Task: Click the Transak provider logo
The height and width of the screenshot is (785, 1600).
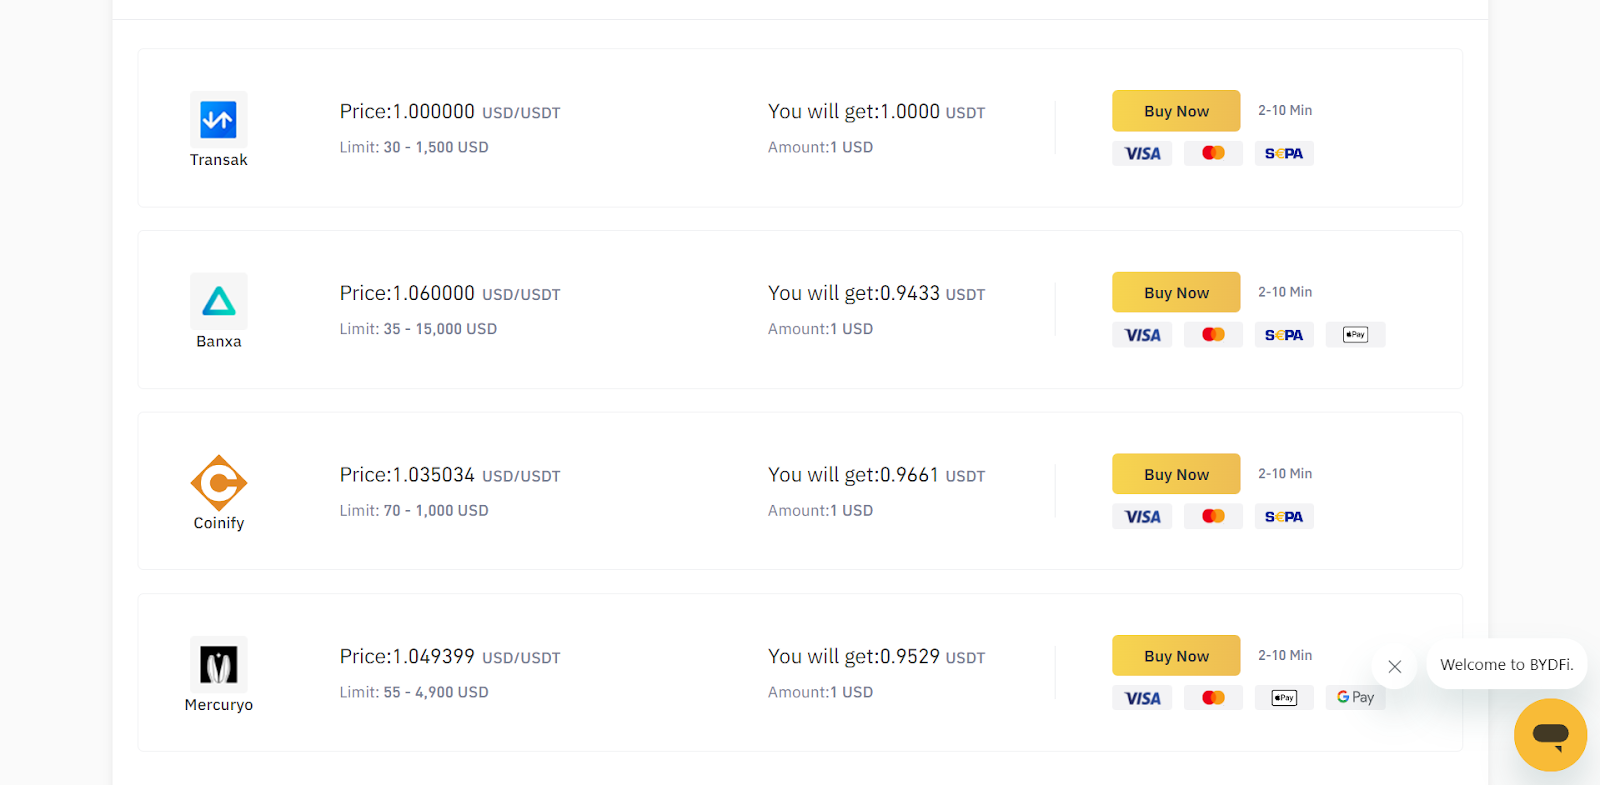Action: (219, 120)
